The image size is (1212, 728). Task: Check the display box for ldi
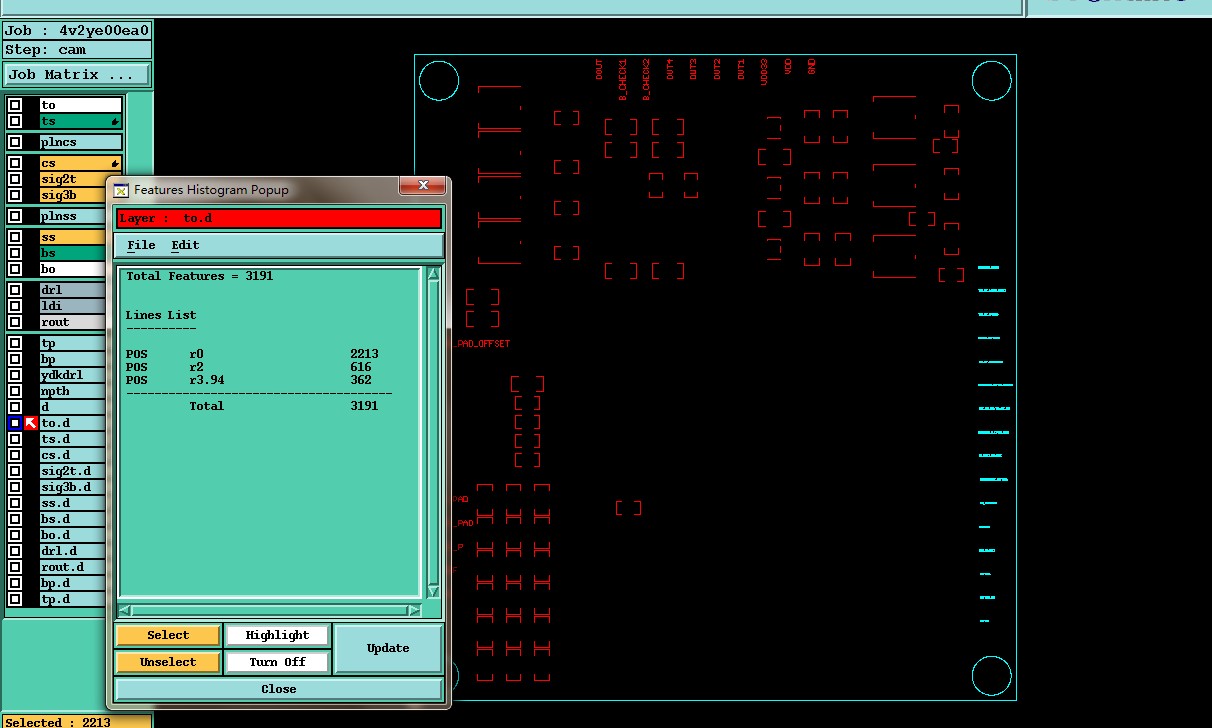click(15, 306)
